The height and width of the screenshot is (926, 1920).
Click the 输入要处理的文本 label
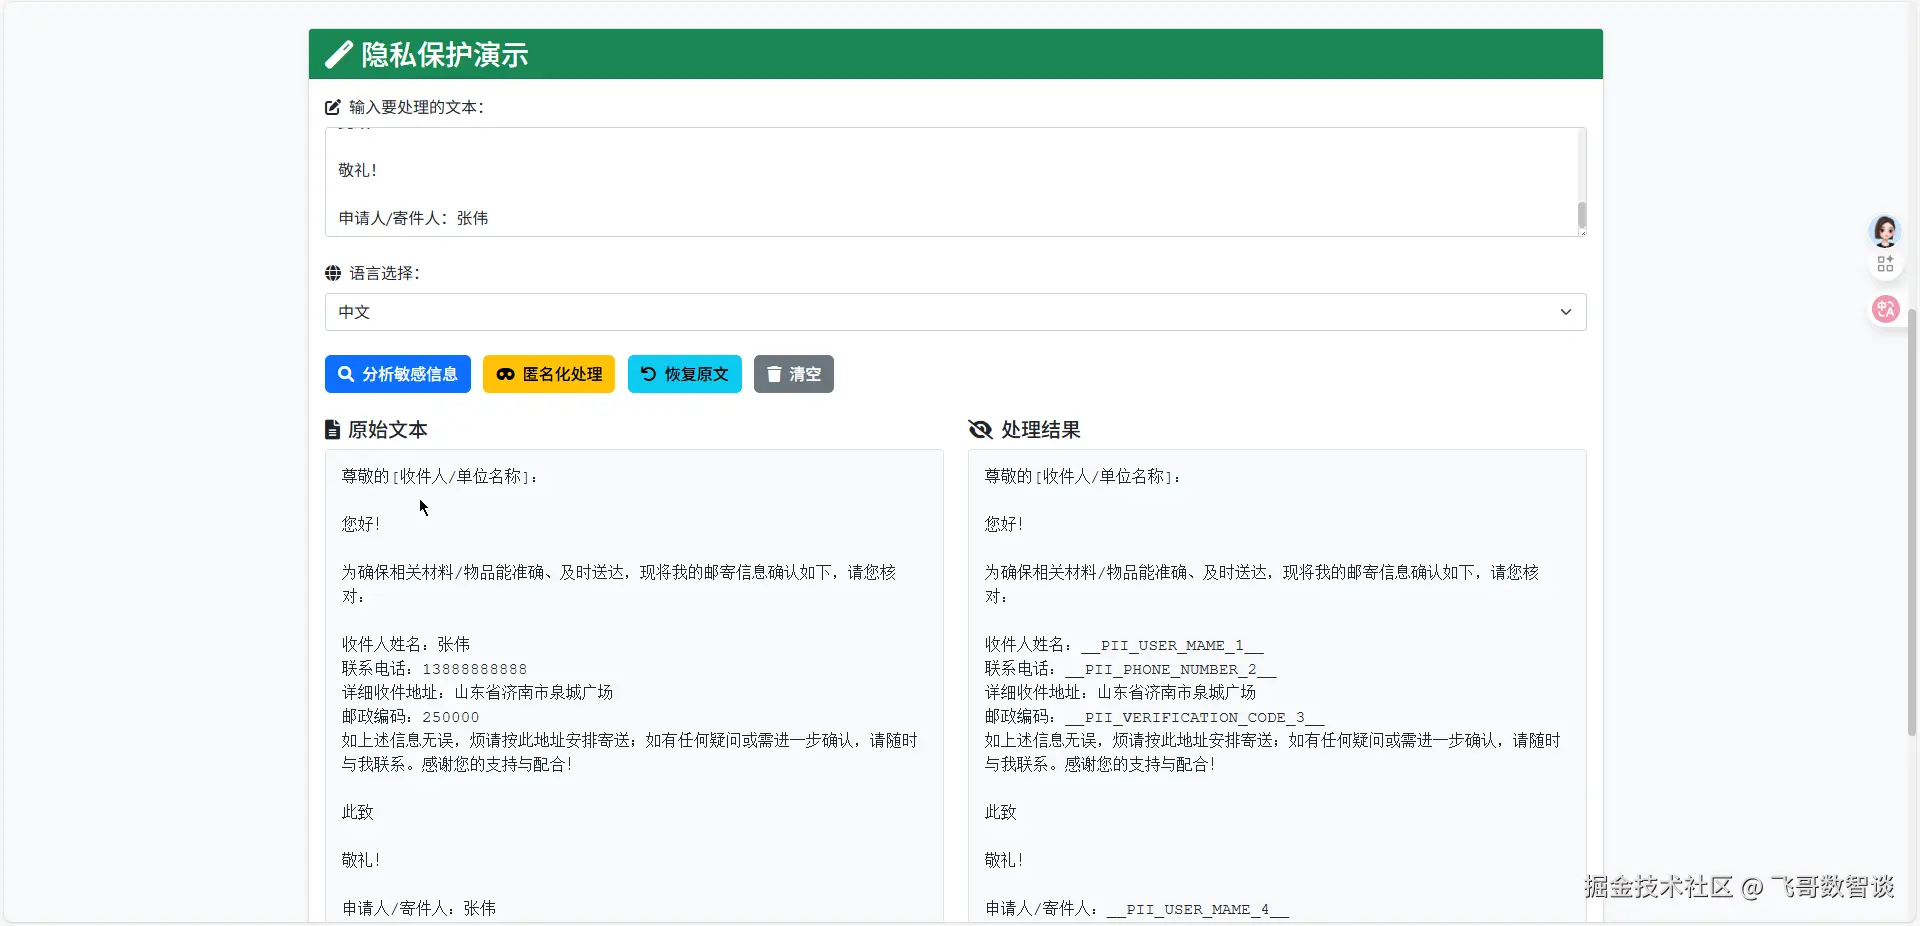(416, 107)
